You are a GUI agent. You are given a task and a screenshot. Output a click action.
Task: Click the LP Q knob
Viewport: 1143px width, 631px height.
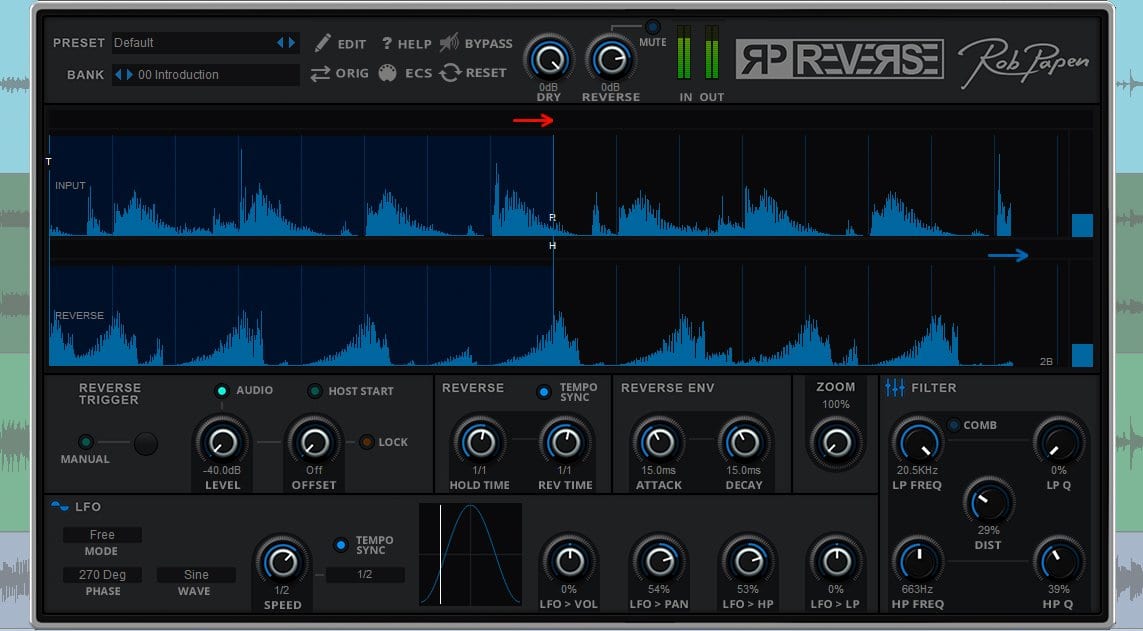1058,442
